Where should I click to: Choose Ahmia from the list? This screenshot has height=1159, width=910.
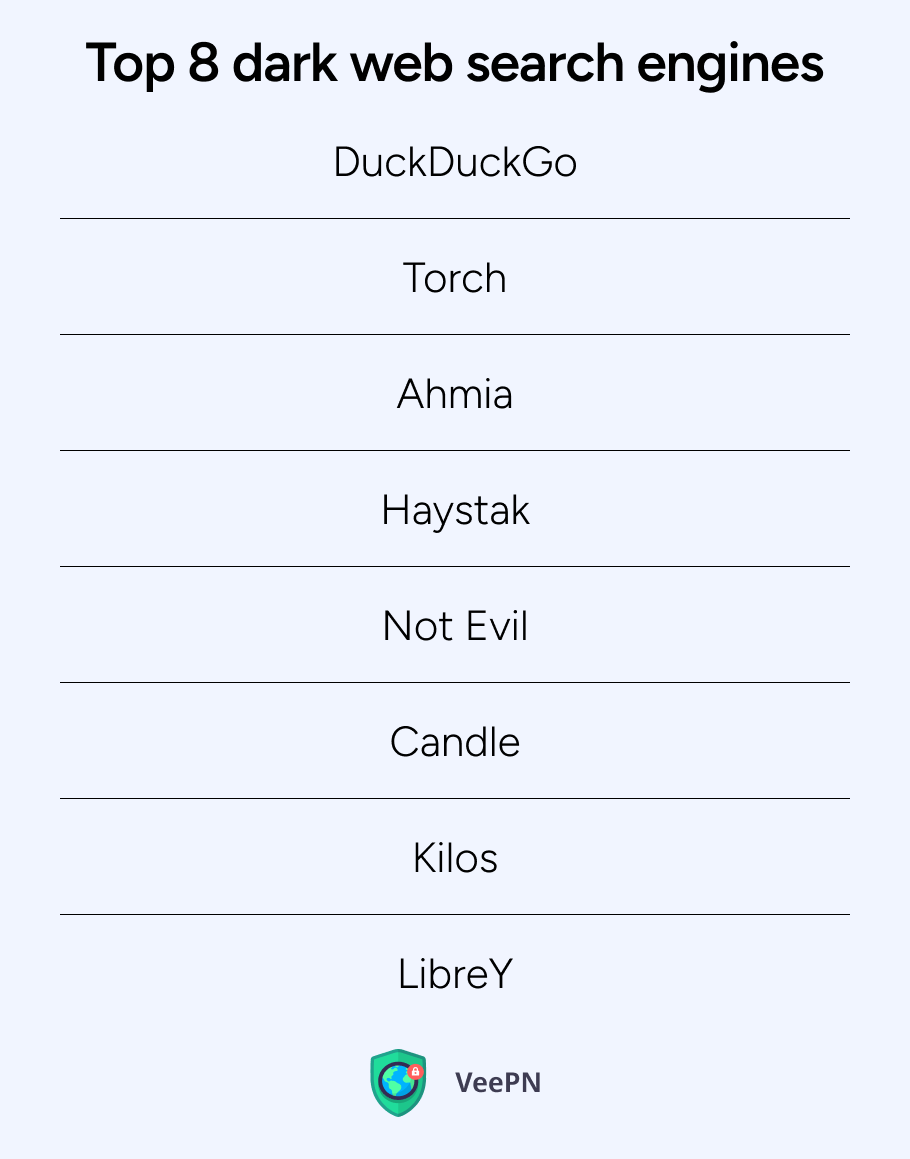click(455, 394)
